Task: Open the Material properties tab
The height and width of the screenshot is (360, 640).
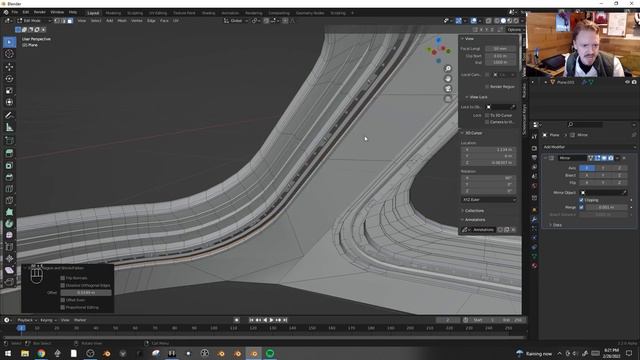Action: (x=534, y=266)
